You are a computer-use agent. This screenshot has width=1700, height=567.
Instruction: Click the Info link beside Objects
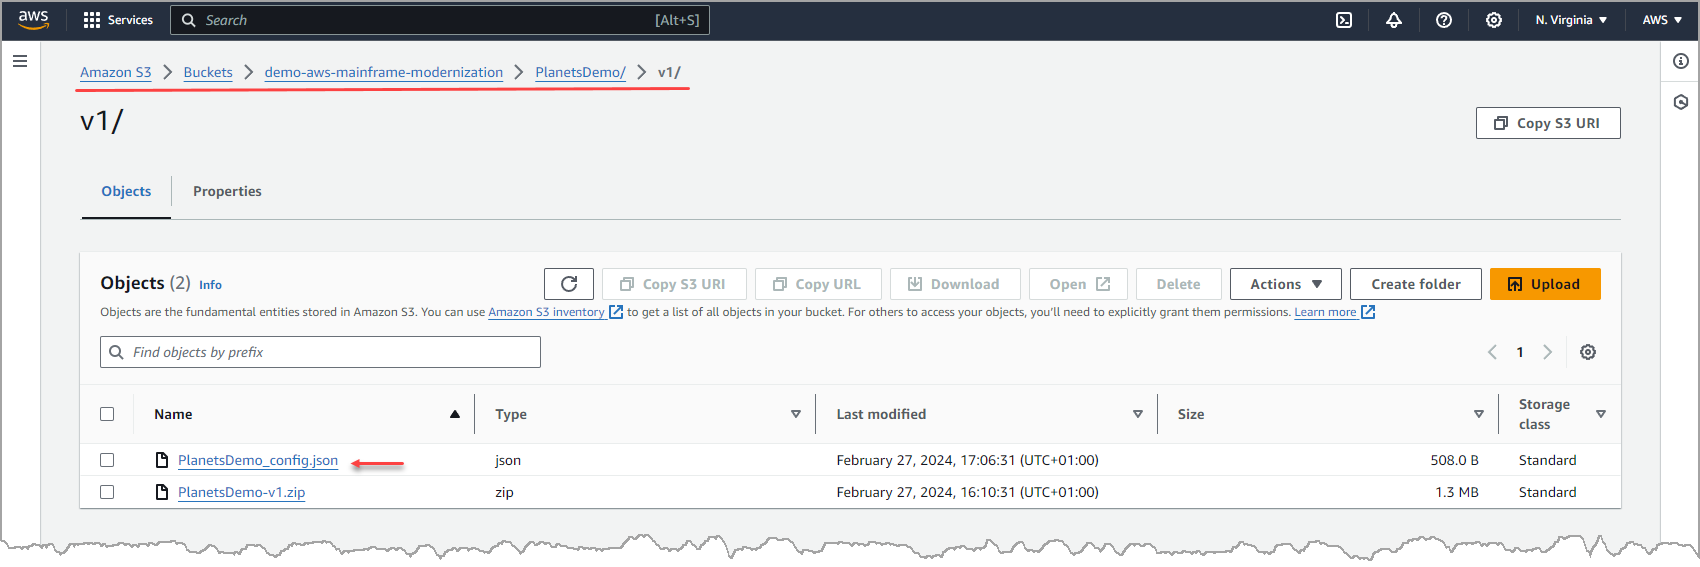pyautogui.click(x=210, y=285)
